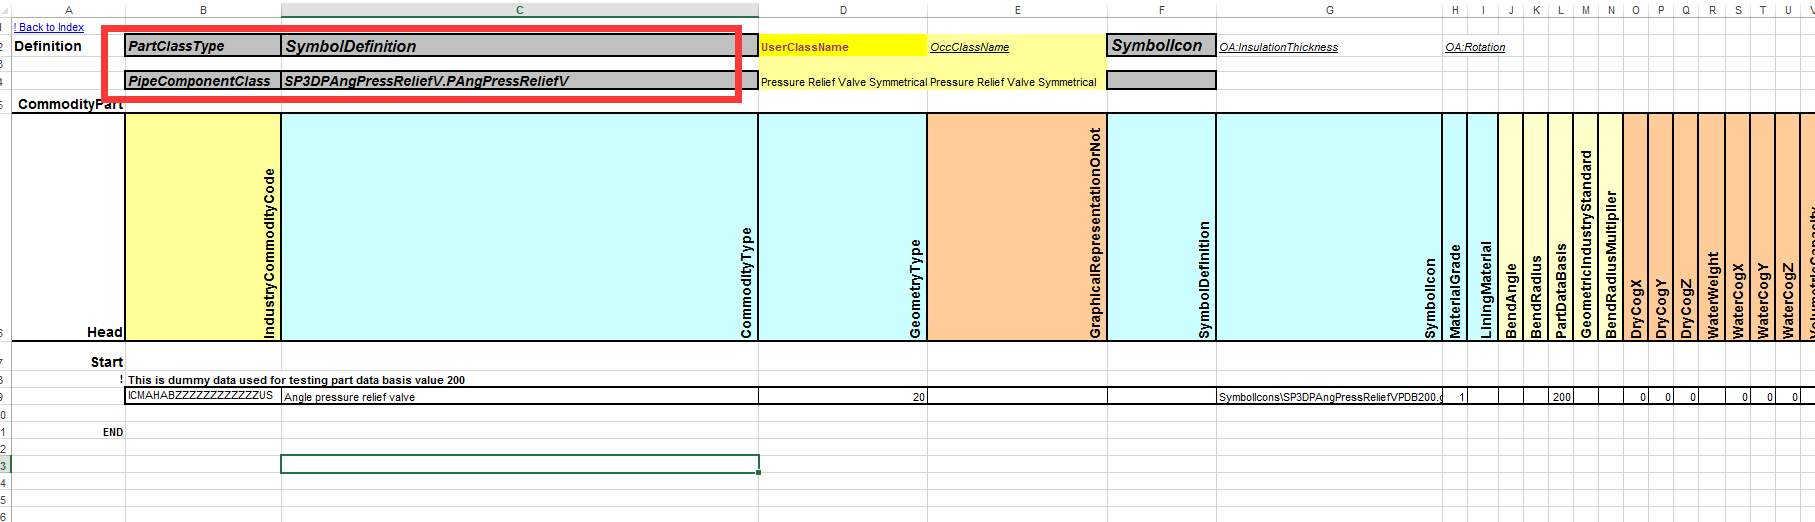Viewport: 1815px width, 522px height.
Task: Select the rotated SymbolDefinition header in column F
Action: tap(1162, 227)
